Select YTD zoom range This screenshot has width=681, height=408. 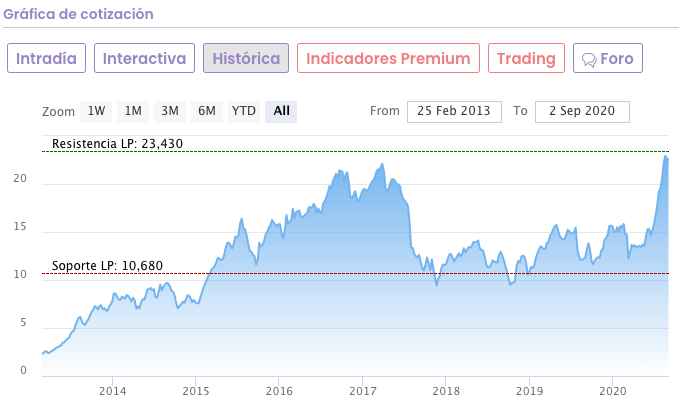(x=244, y=111)
